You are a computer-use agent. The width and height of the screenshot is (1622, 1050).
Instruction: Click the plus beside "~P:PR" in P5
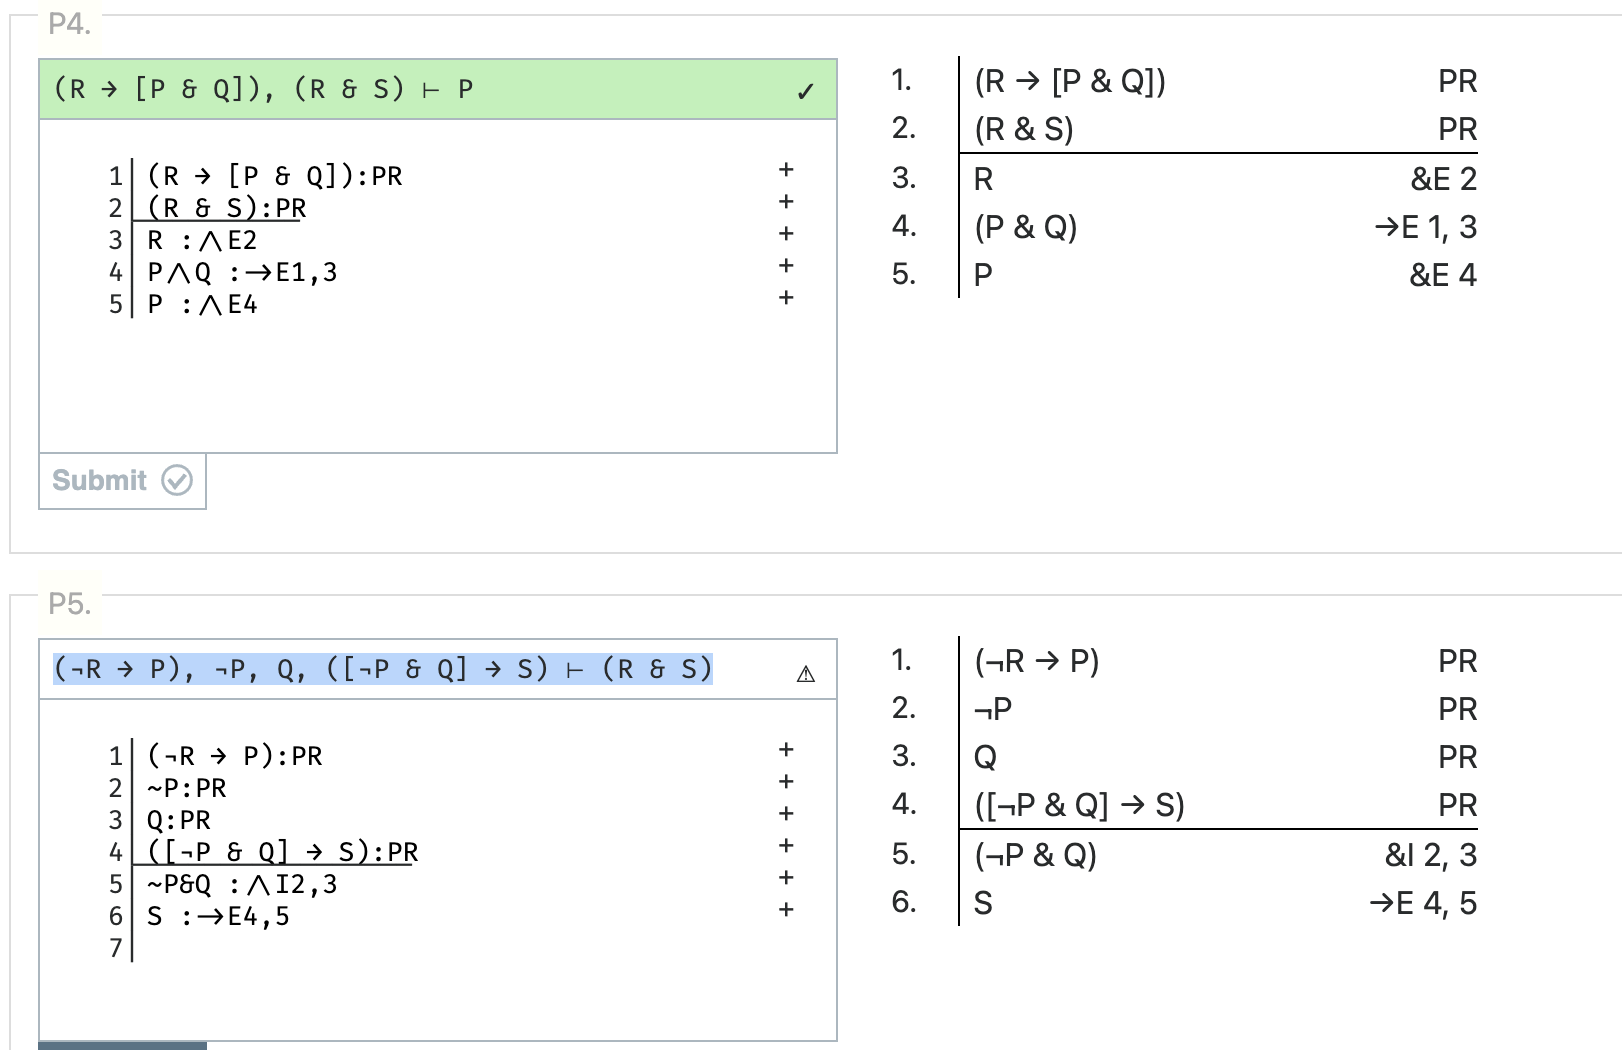pos(786,782)
